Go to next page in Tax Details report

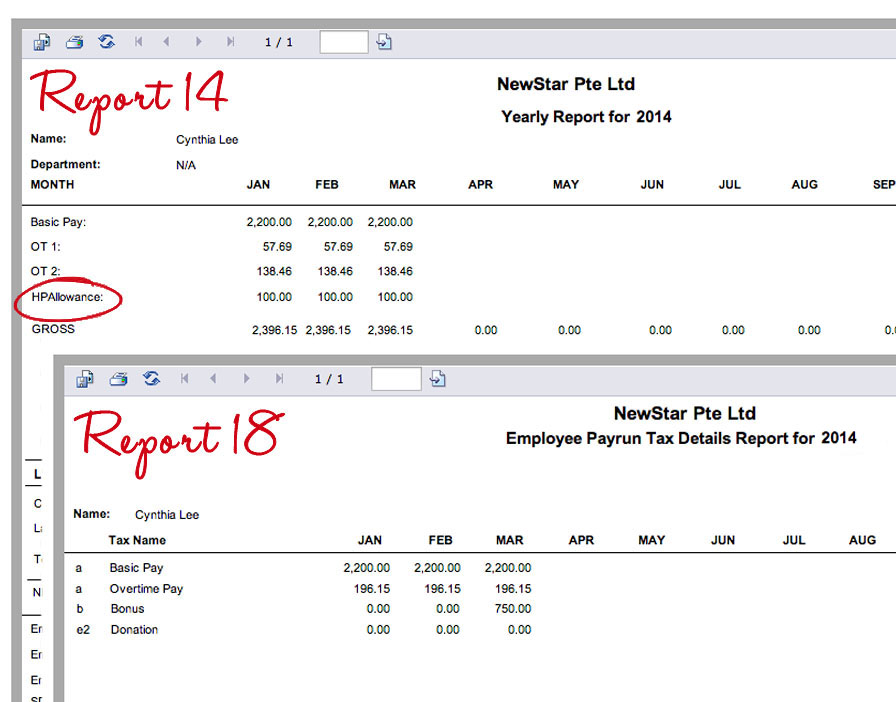[x=246, y=378]
